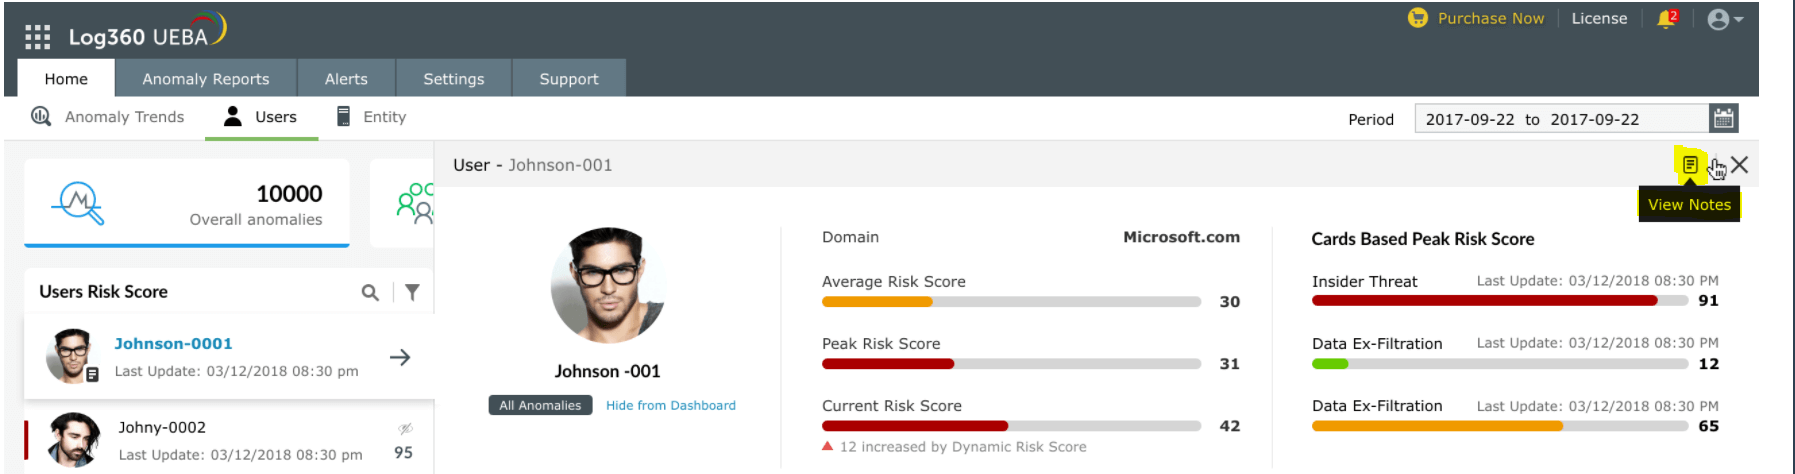This screenshot has width=1795, height=474.
Task: Click the Overall anomalies chart icon
Action: pyautogui.click(x=78, y=202)
